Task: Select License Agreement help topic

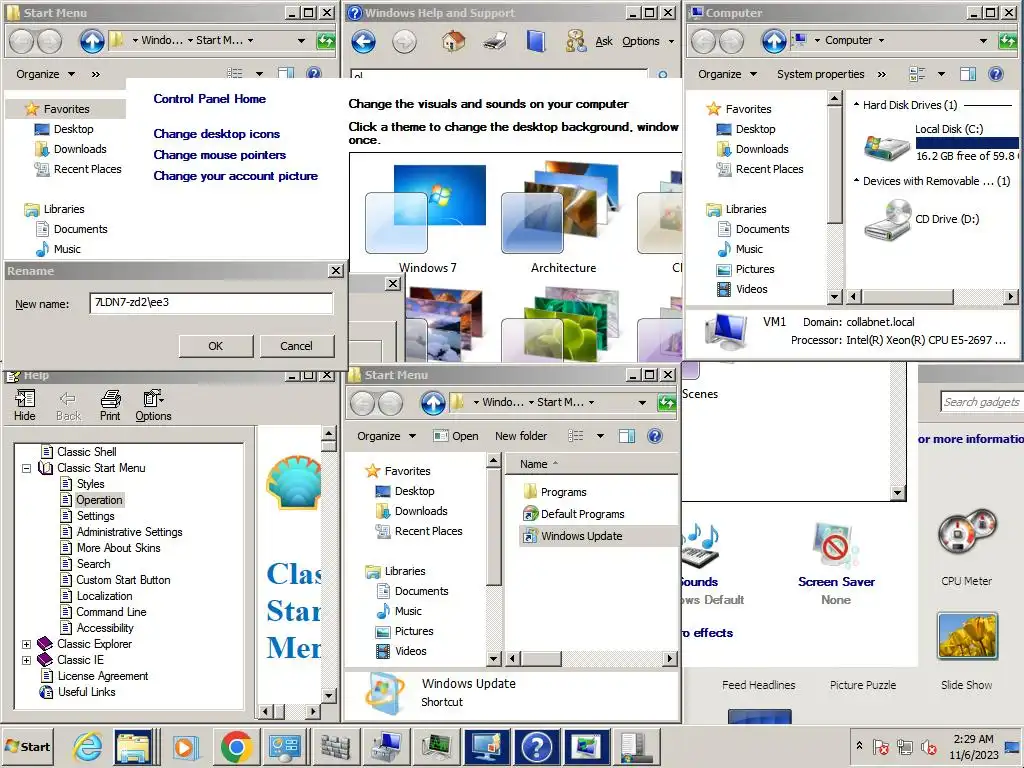Action: 103,676
